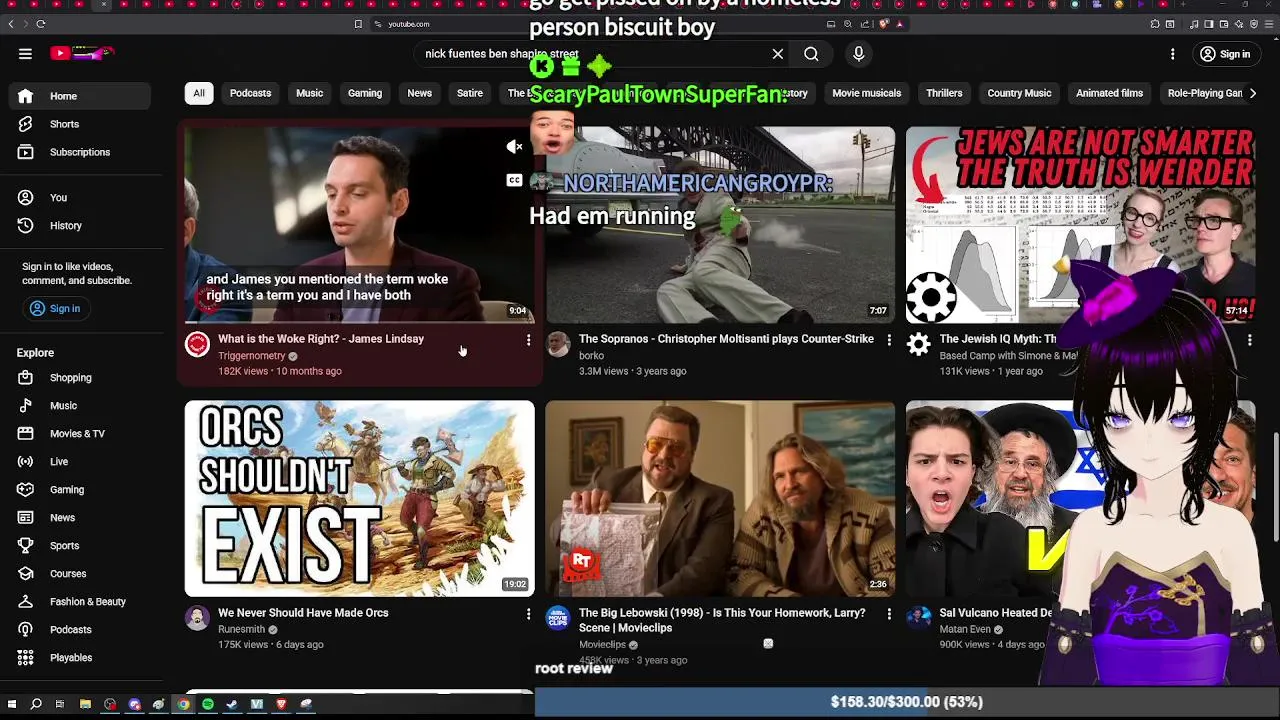Open Sports under Explore
Screen dimensions: 1280x720
pyautogui.click(x=82, y=546)
